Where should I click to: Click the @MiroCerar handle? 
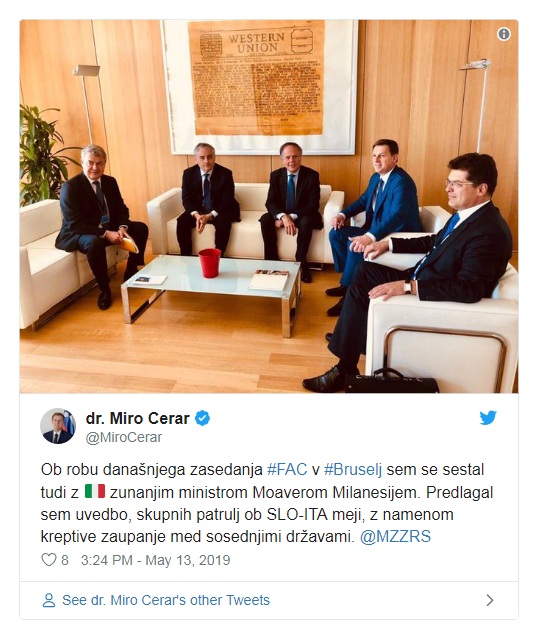point(124,437)
